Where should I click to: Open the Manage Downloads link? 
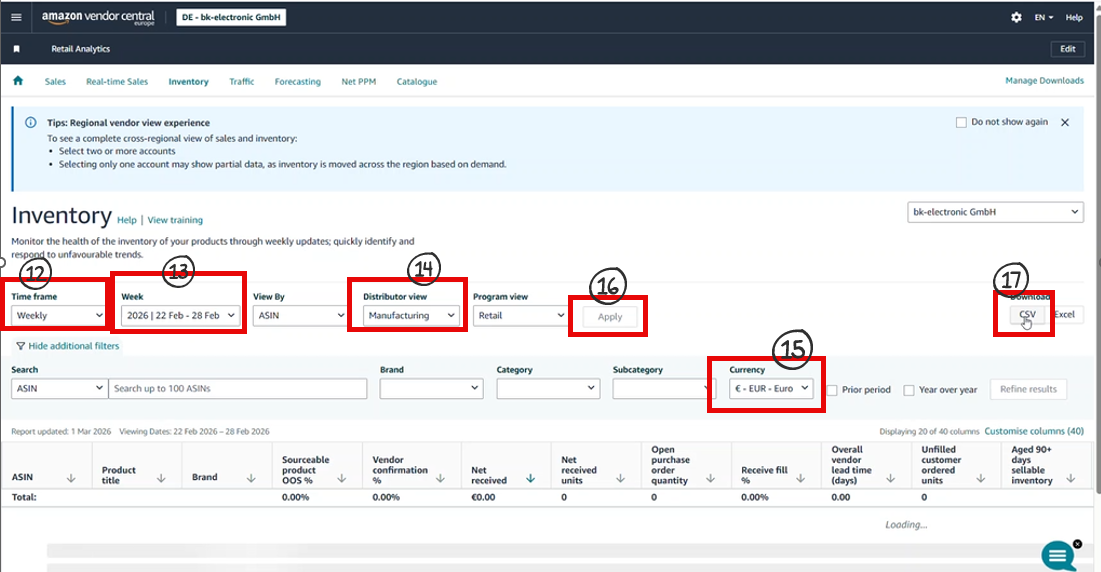[1044, 81]
